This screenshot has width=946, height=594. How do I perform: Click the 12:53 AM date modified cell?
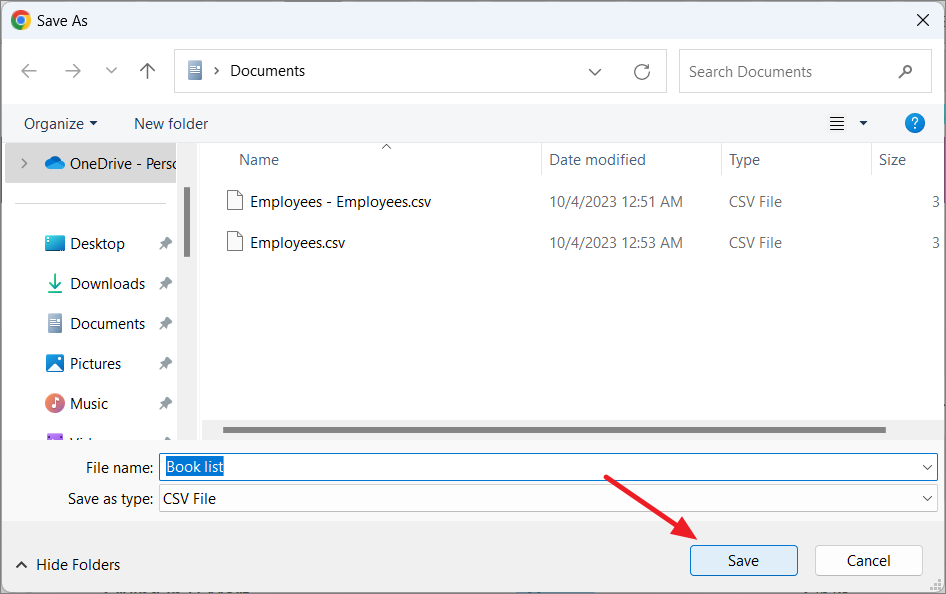pos(616,243)
